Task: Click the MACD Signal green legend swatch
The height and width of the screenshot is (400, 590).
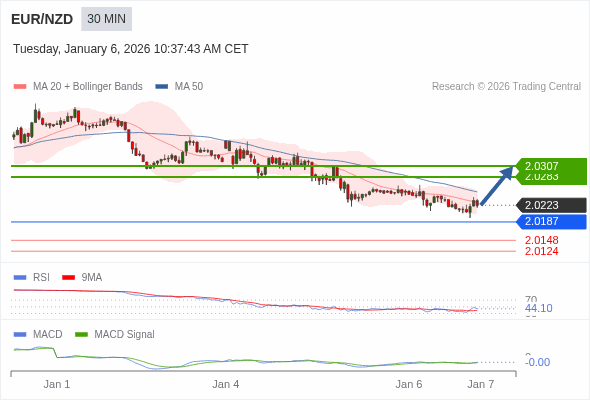Action: (x=81, y=335)
